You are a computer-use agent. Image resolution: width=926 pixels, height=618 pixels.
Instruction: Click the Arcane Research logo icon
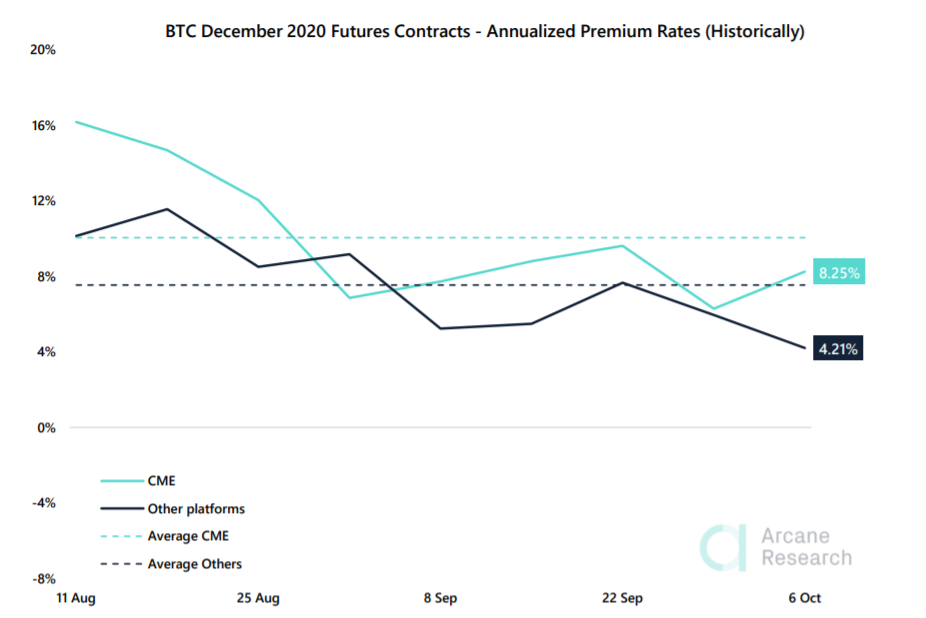coord(723,547)
